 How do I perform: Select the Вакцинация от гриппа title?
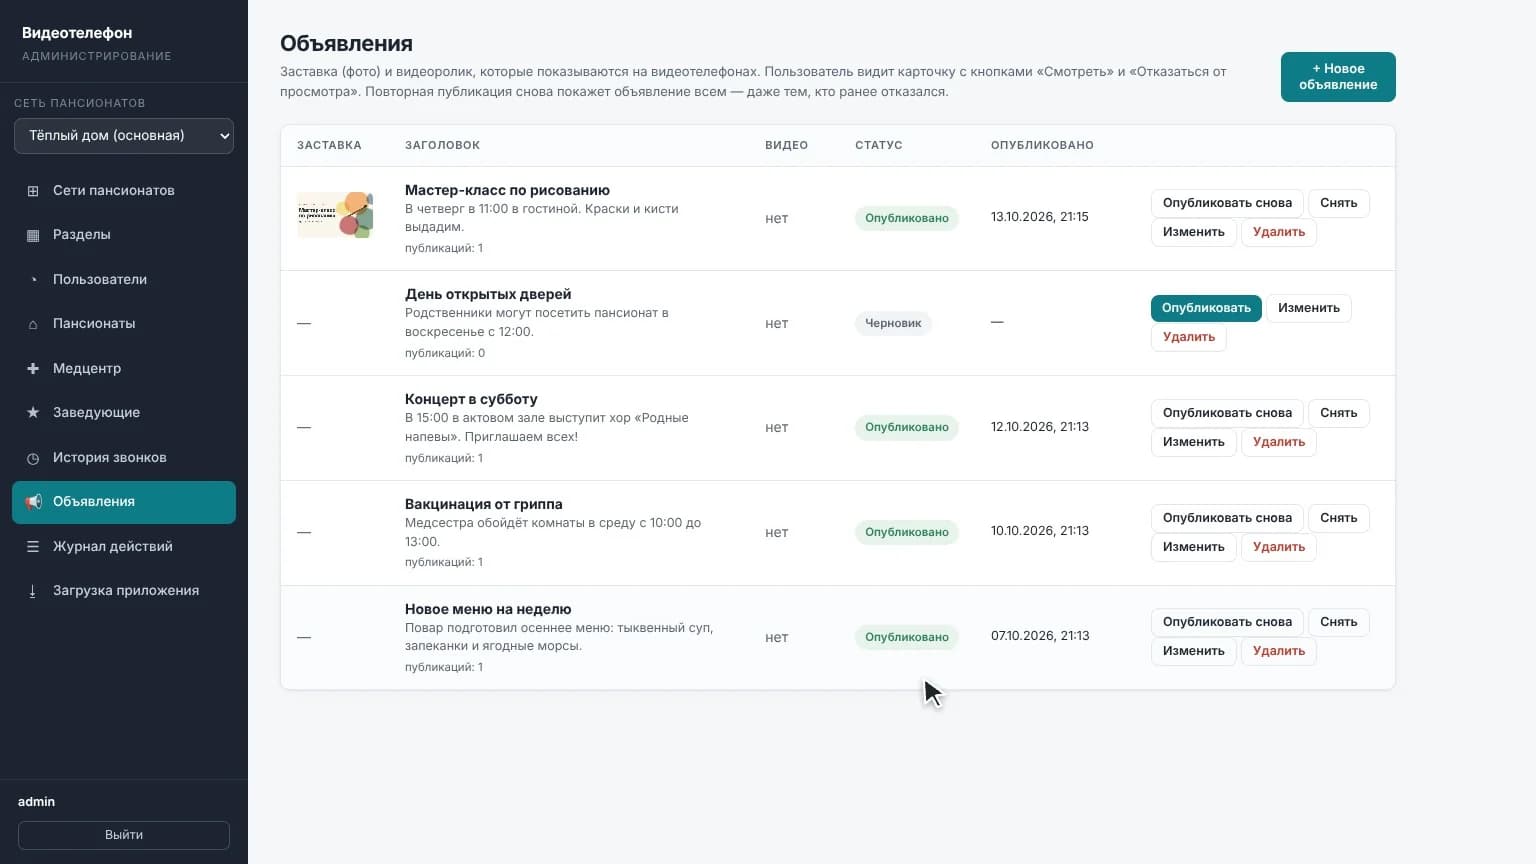click(x=483, y=504)
